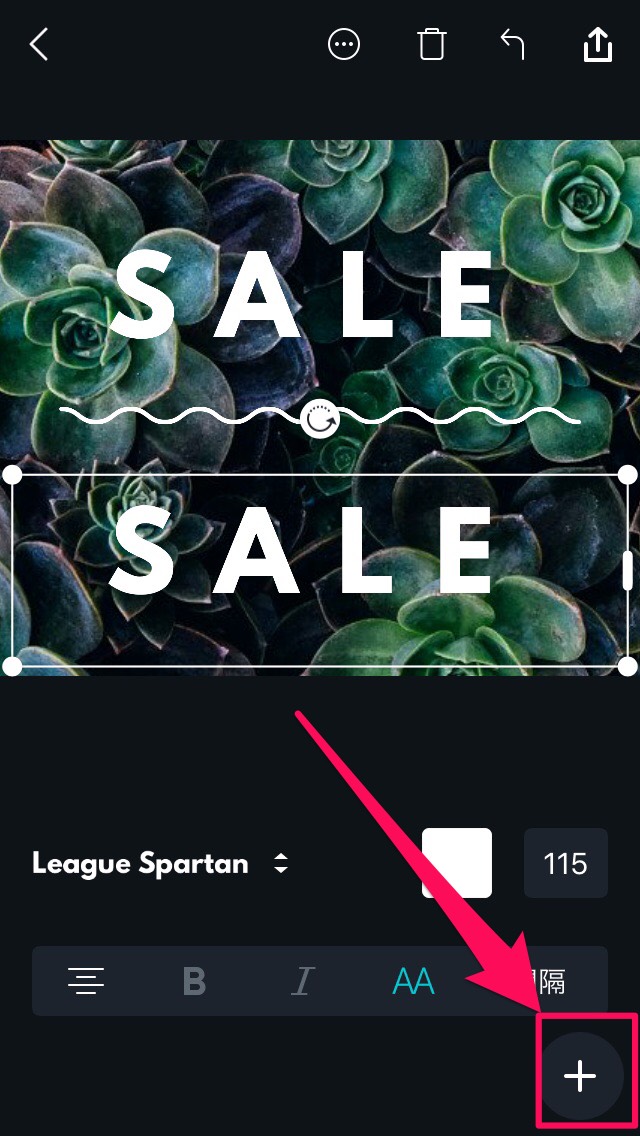Viewport: 640px width, 1136px height.
Task: Open the font size 115 field
Action: point(565,863)
